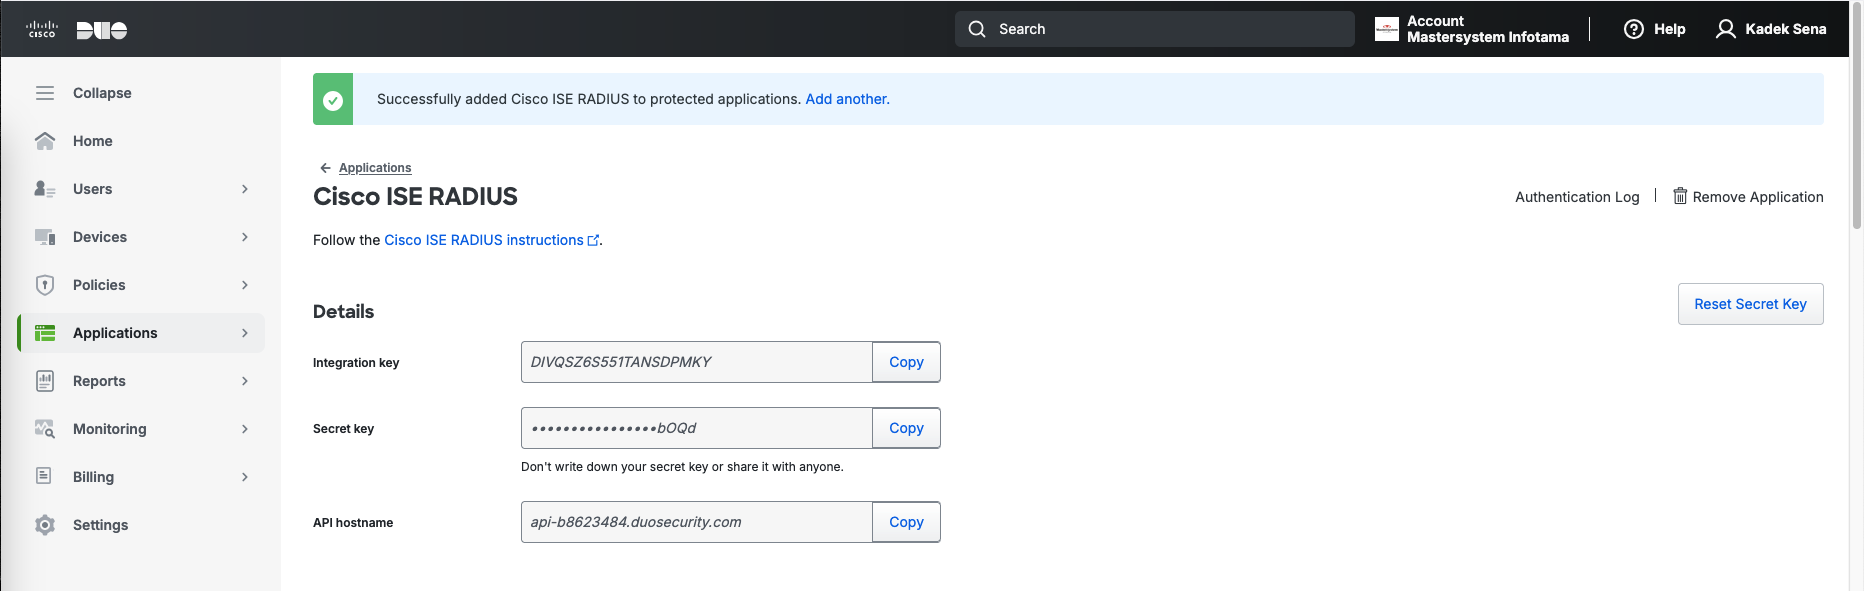Viewport: 1864px width, 591px height.
Task: Expand the Billing submenu chevron
Action: pos(245,477)
